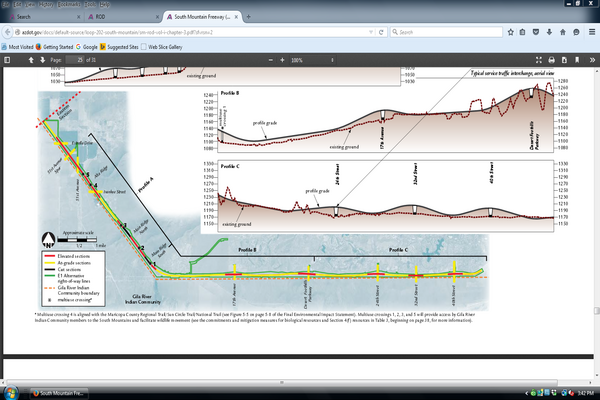Open the Getting Started bookmark
The width and height of the screenshot is (600, 400).
coord(54,46)
